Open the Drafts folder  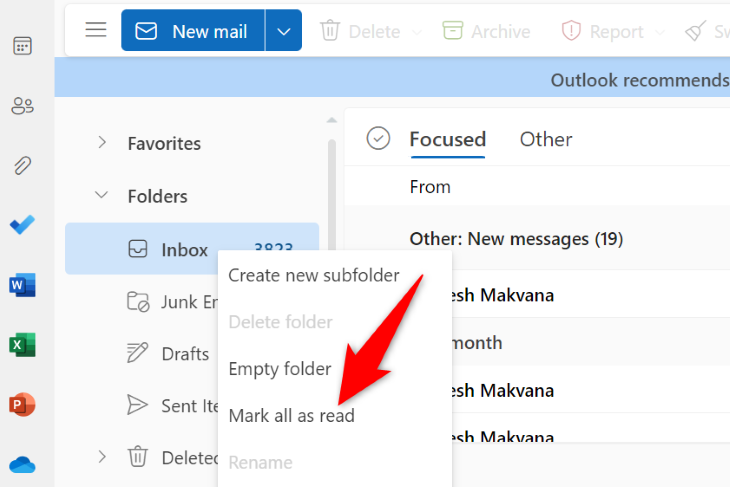tap(185, 353)
